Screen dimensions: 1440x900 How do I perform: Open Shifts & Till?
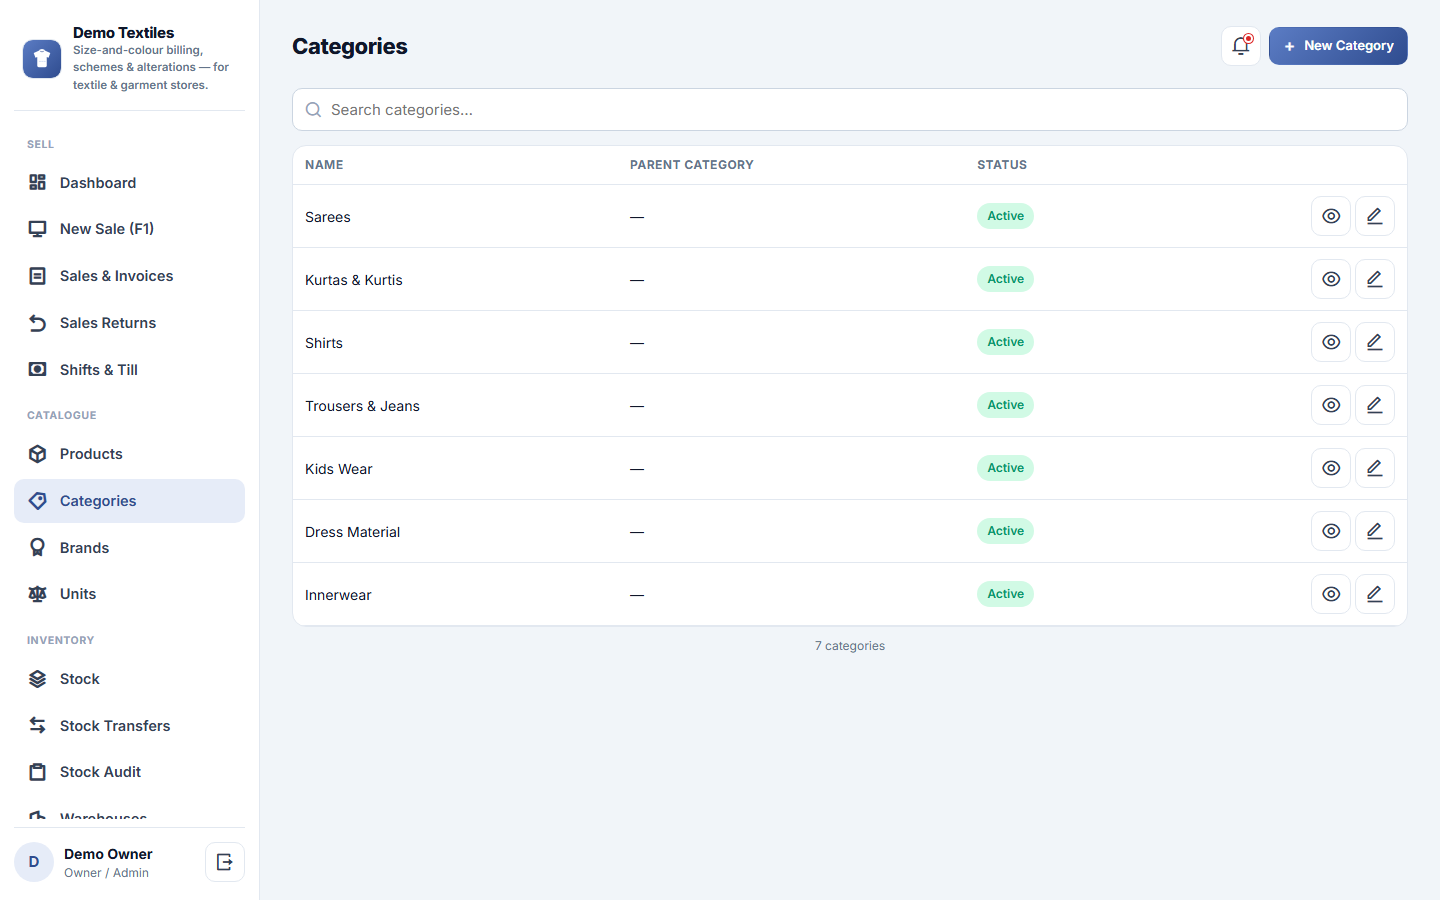(129, 370)
